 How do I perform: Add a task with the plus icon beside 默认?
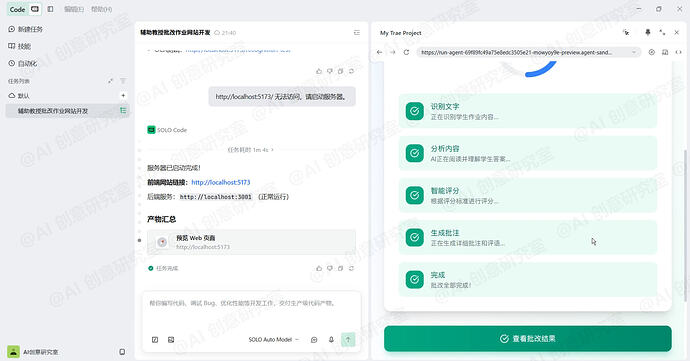click(x=123, y=96)
